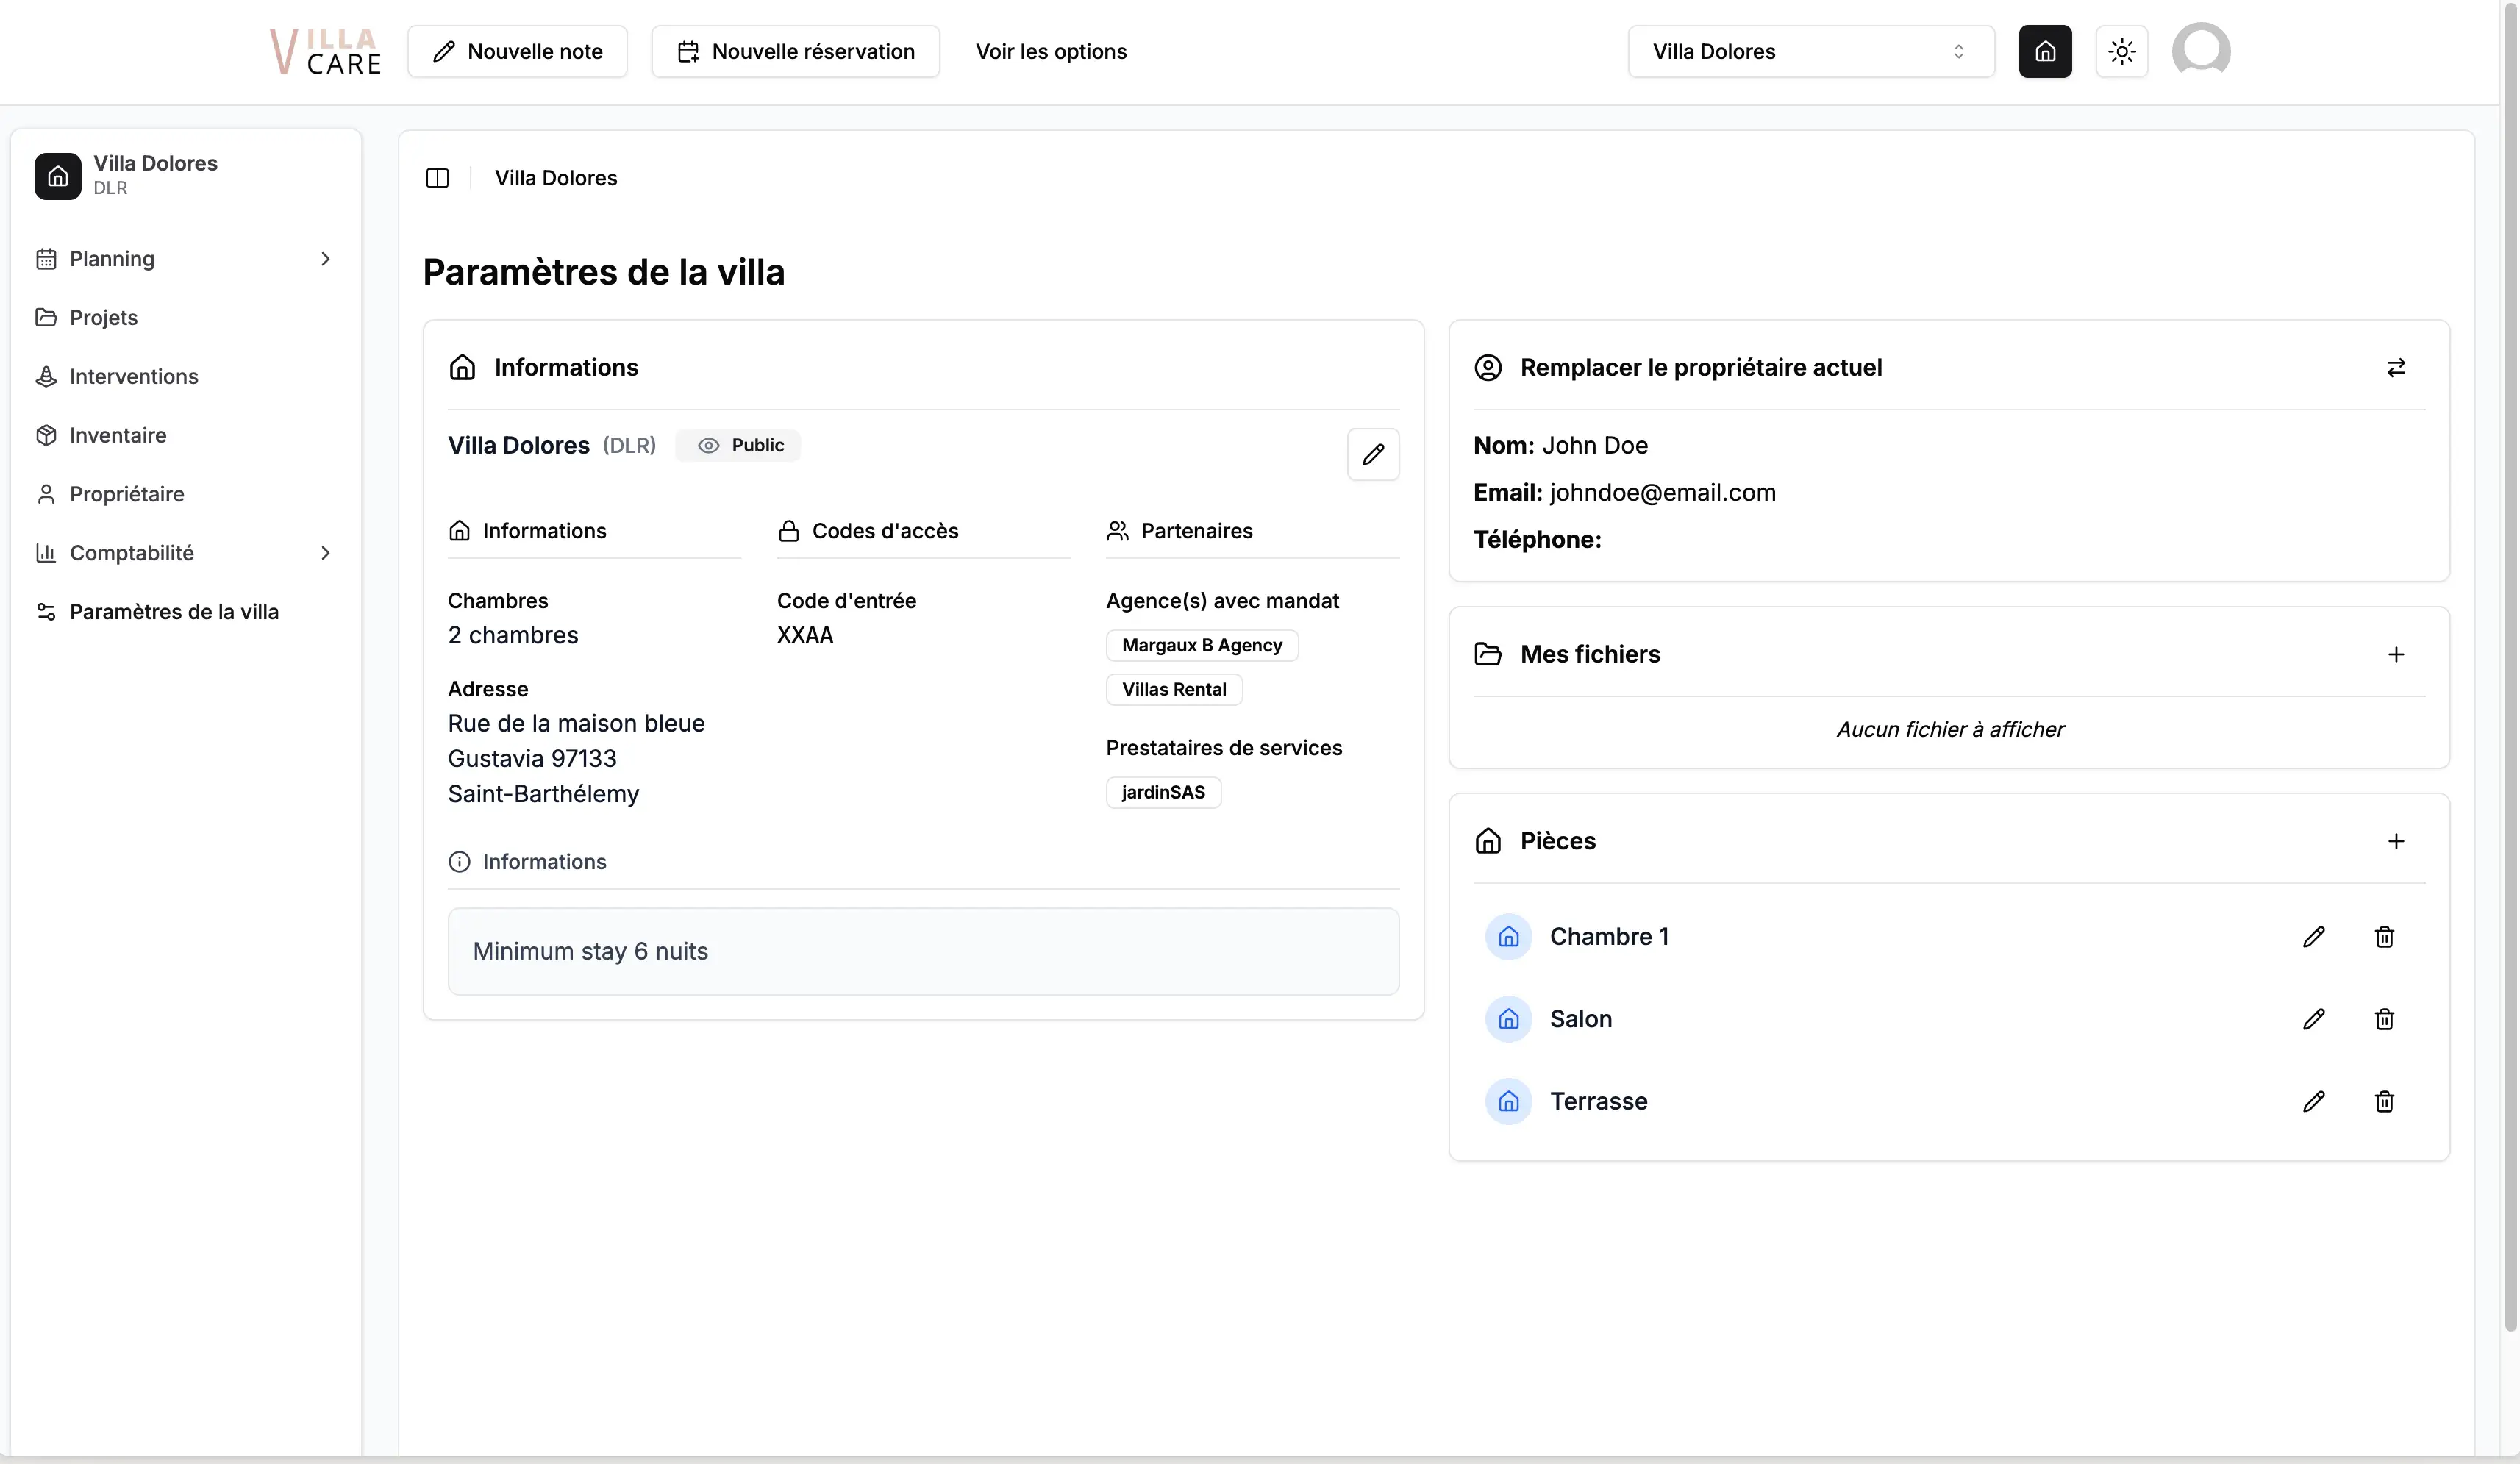Delete the Salon room
Screen dimensions: 2520x1464
tap(2384, 1019)
